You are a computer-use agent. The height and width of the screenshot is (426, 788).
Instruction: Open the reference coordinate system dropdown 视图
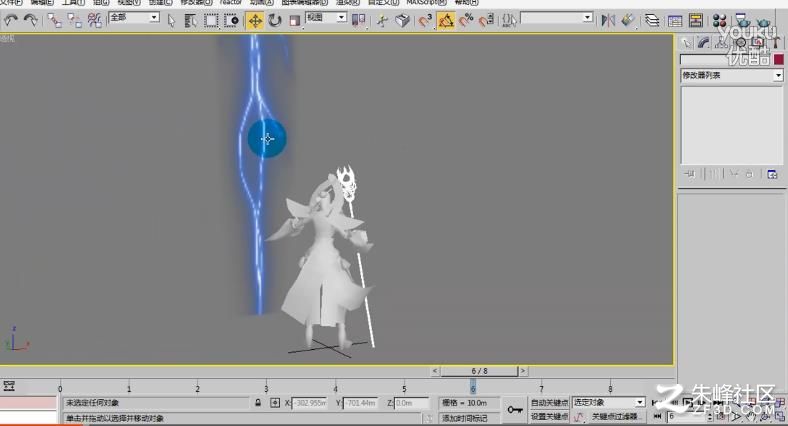point(326,18)
